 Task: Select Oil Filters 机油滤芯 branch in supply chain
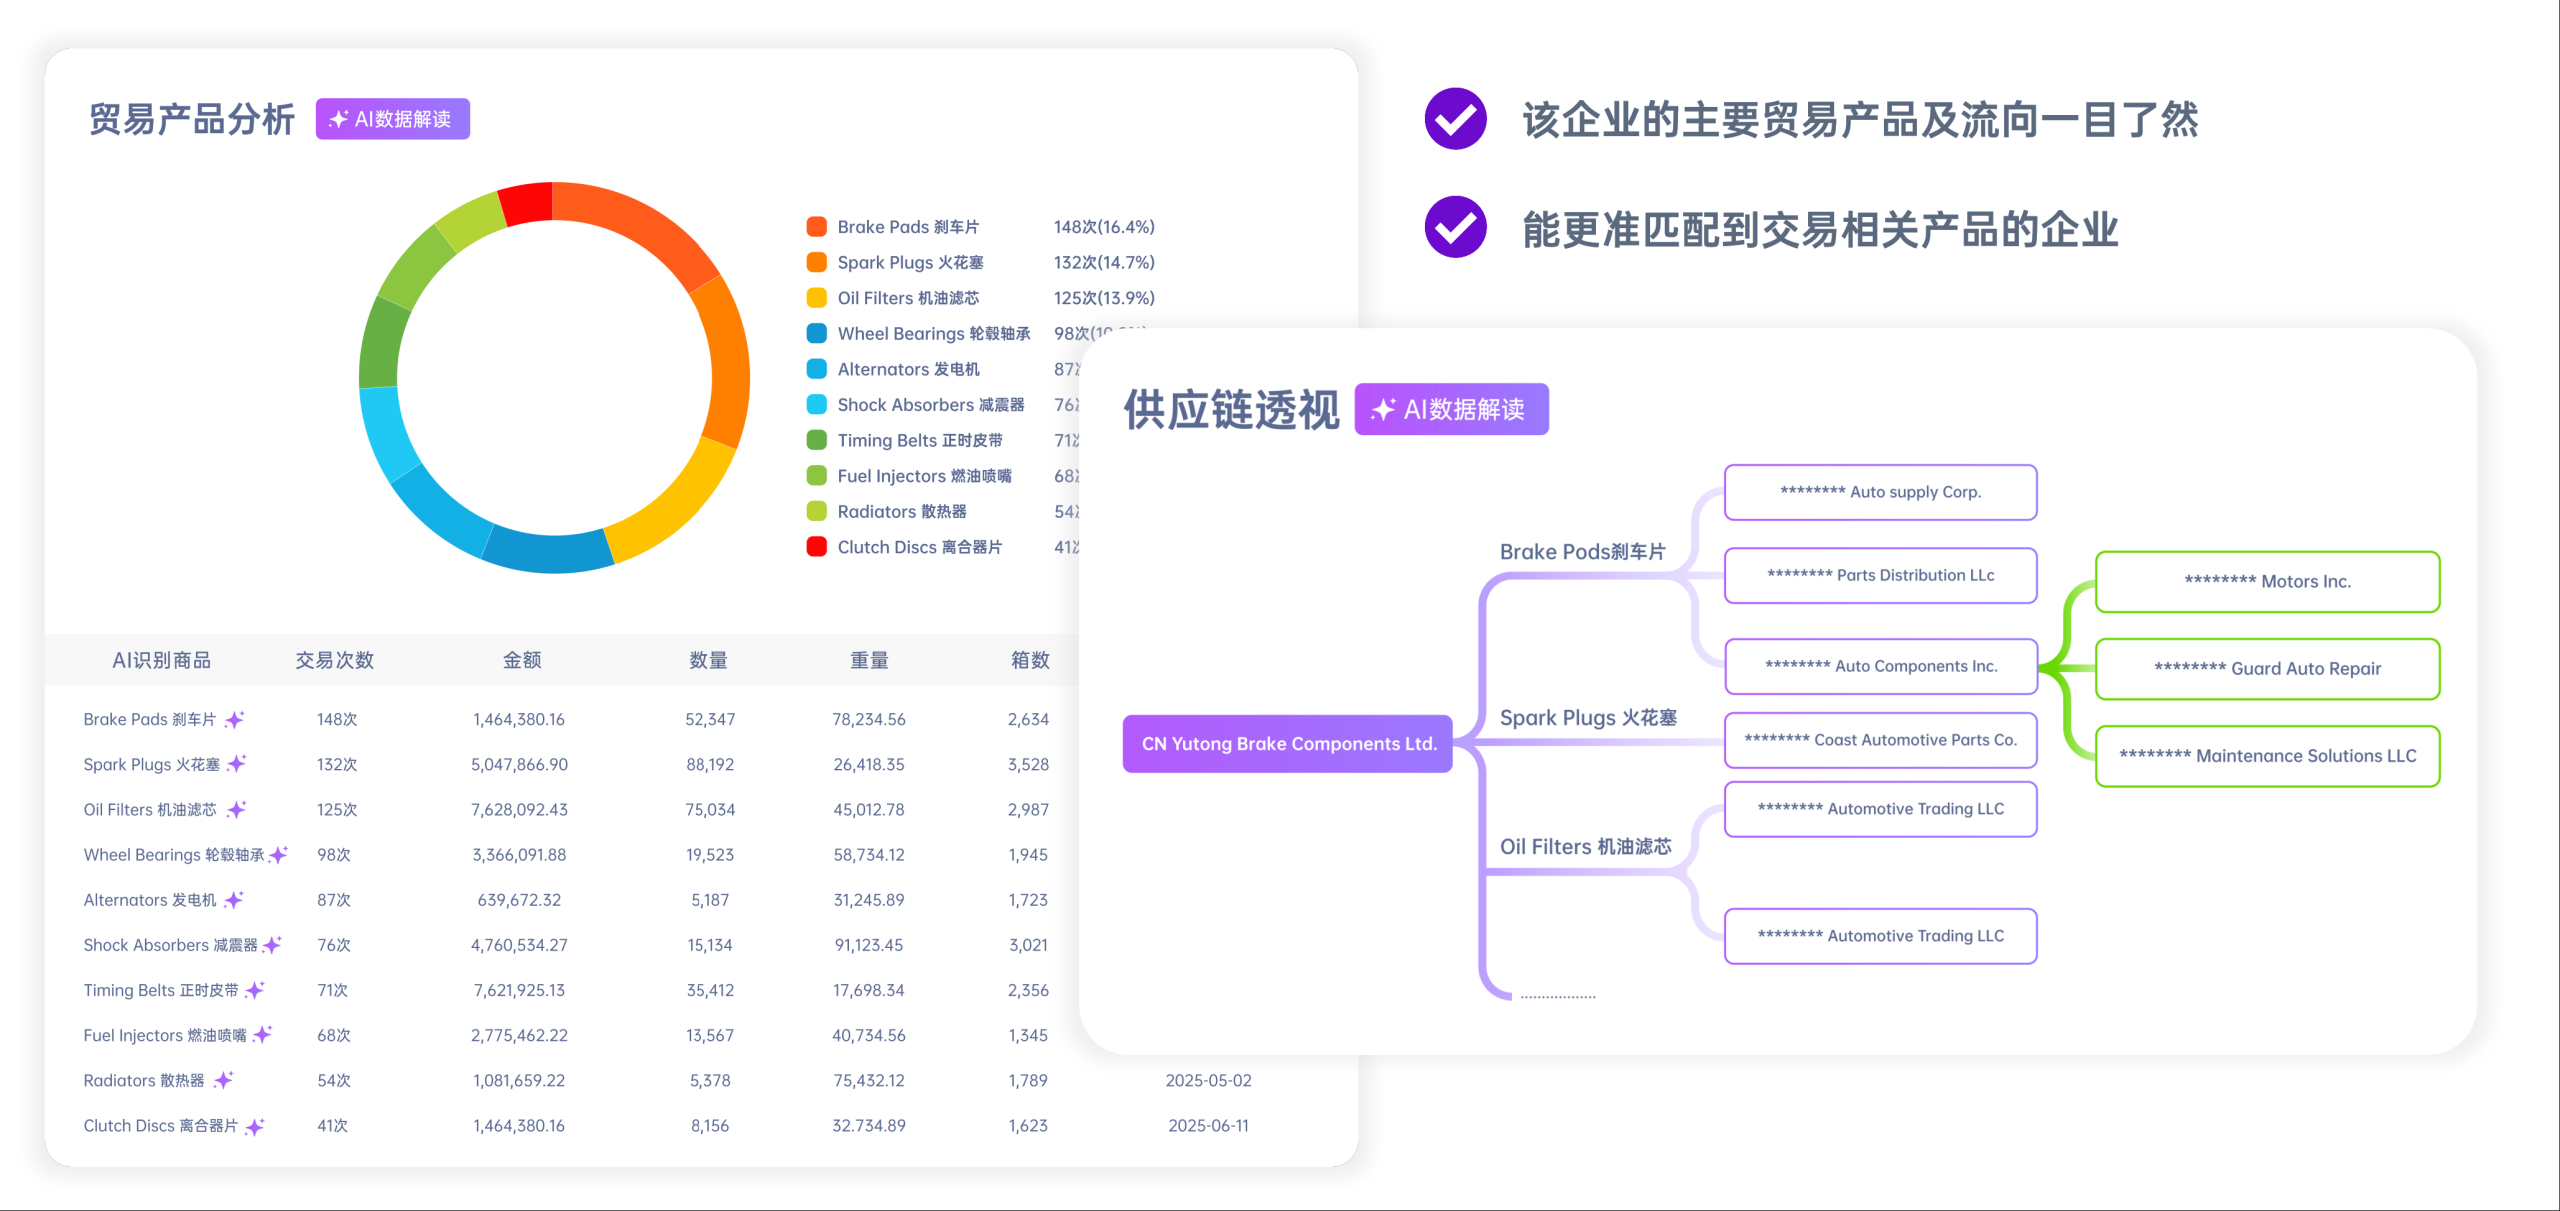point(1586,847)
